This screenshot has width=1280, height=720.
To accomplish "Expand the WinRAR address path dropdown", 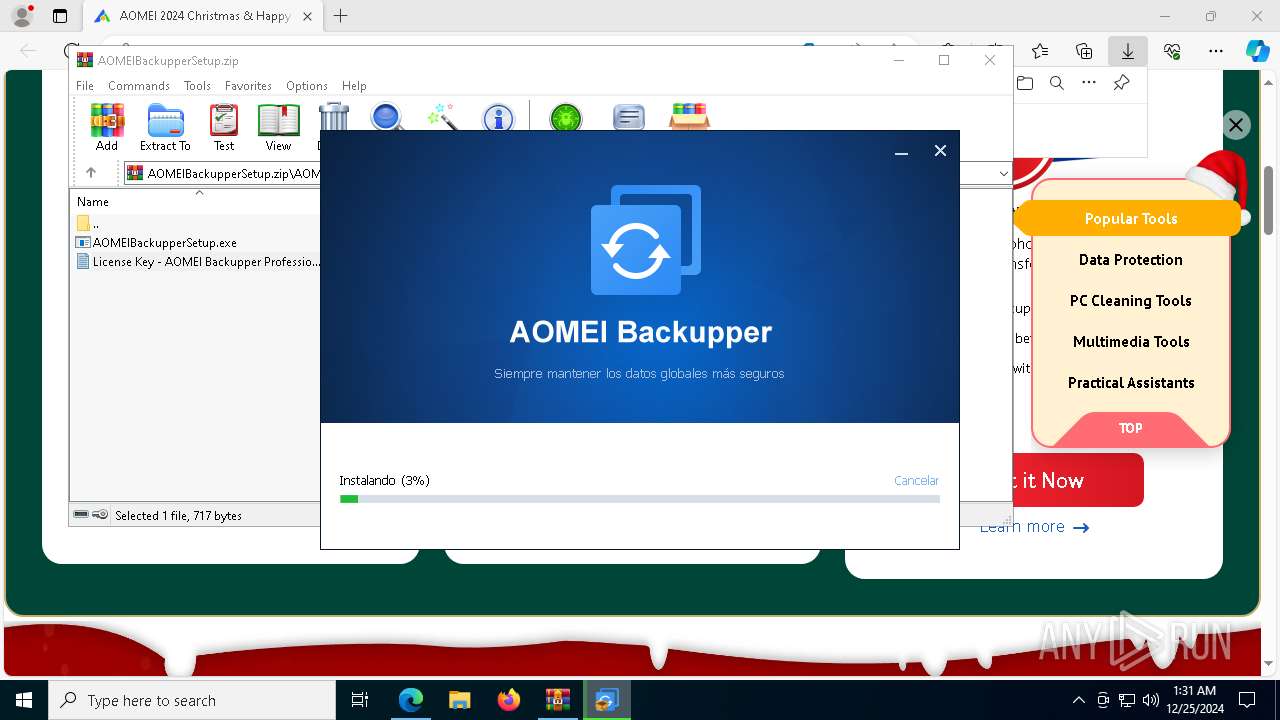I will pyautogui.click(x=1003, y=173).
